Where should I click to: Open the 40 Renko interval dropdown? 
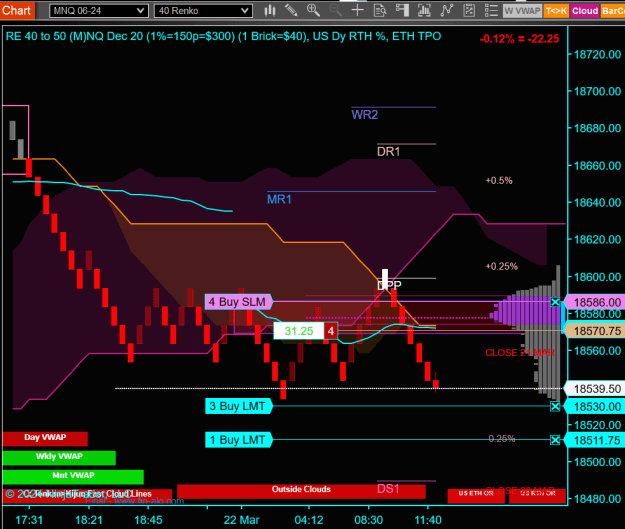[x=203, y=11]
